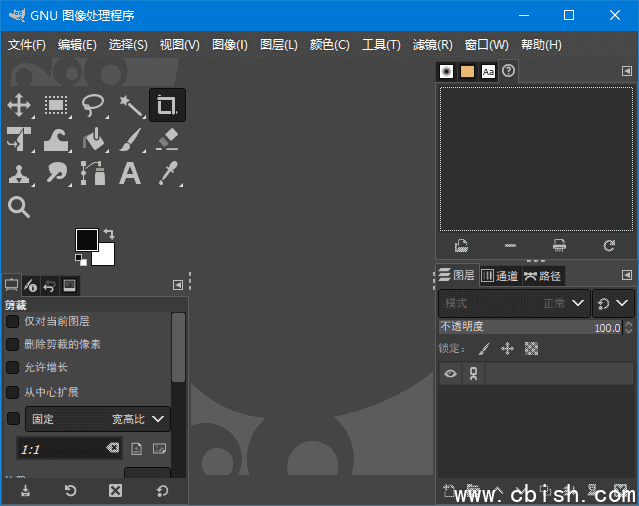This screenshot has height=506, width=639.
Task: Reset colors to default black and white
Action: tap(81, 260)
